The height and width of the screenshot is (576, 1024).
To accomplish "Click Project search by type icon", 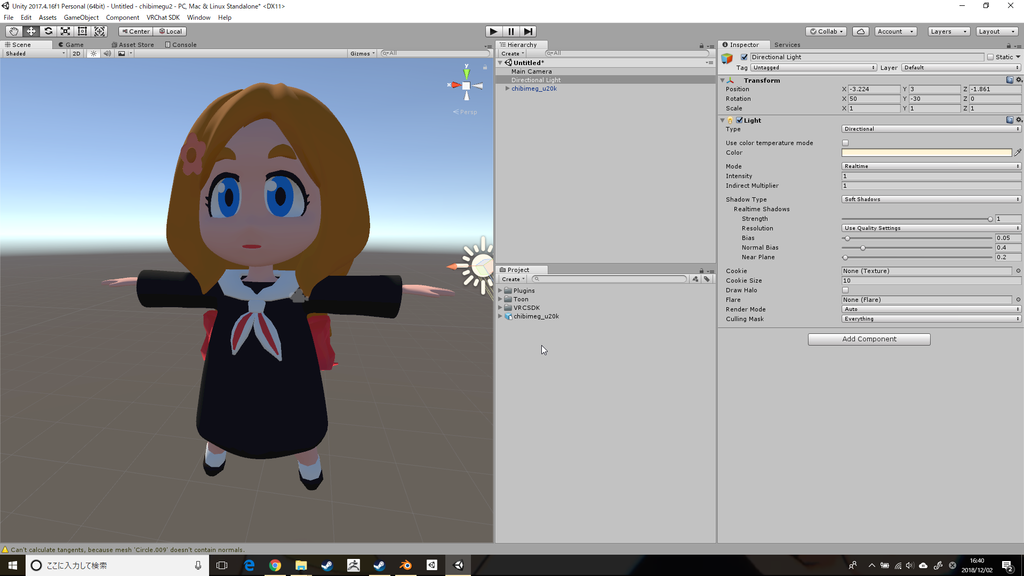I will coord(696,279).
